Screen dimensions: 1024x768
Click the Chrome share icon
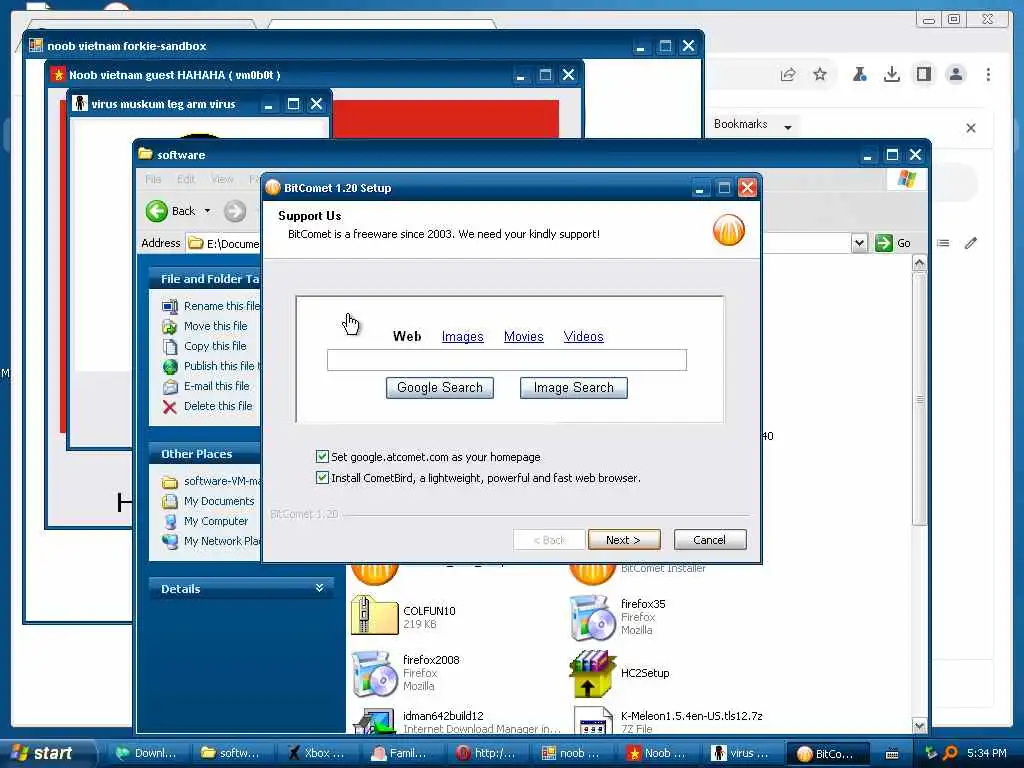[x=788, y=74]
